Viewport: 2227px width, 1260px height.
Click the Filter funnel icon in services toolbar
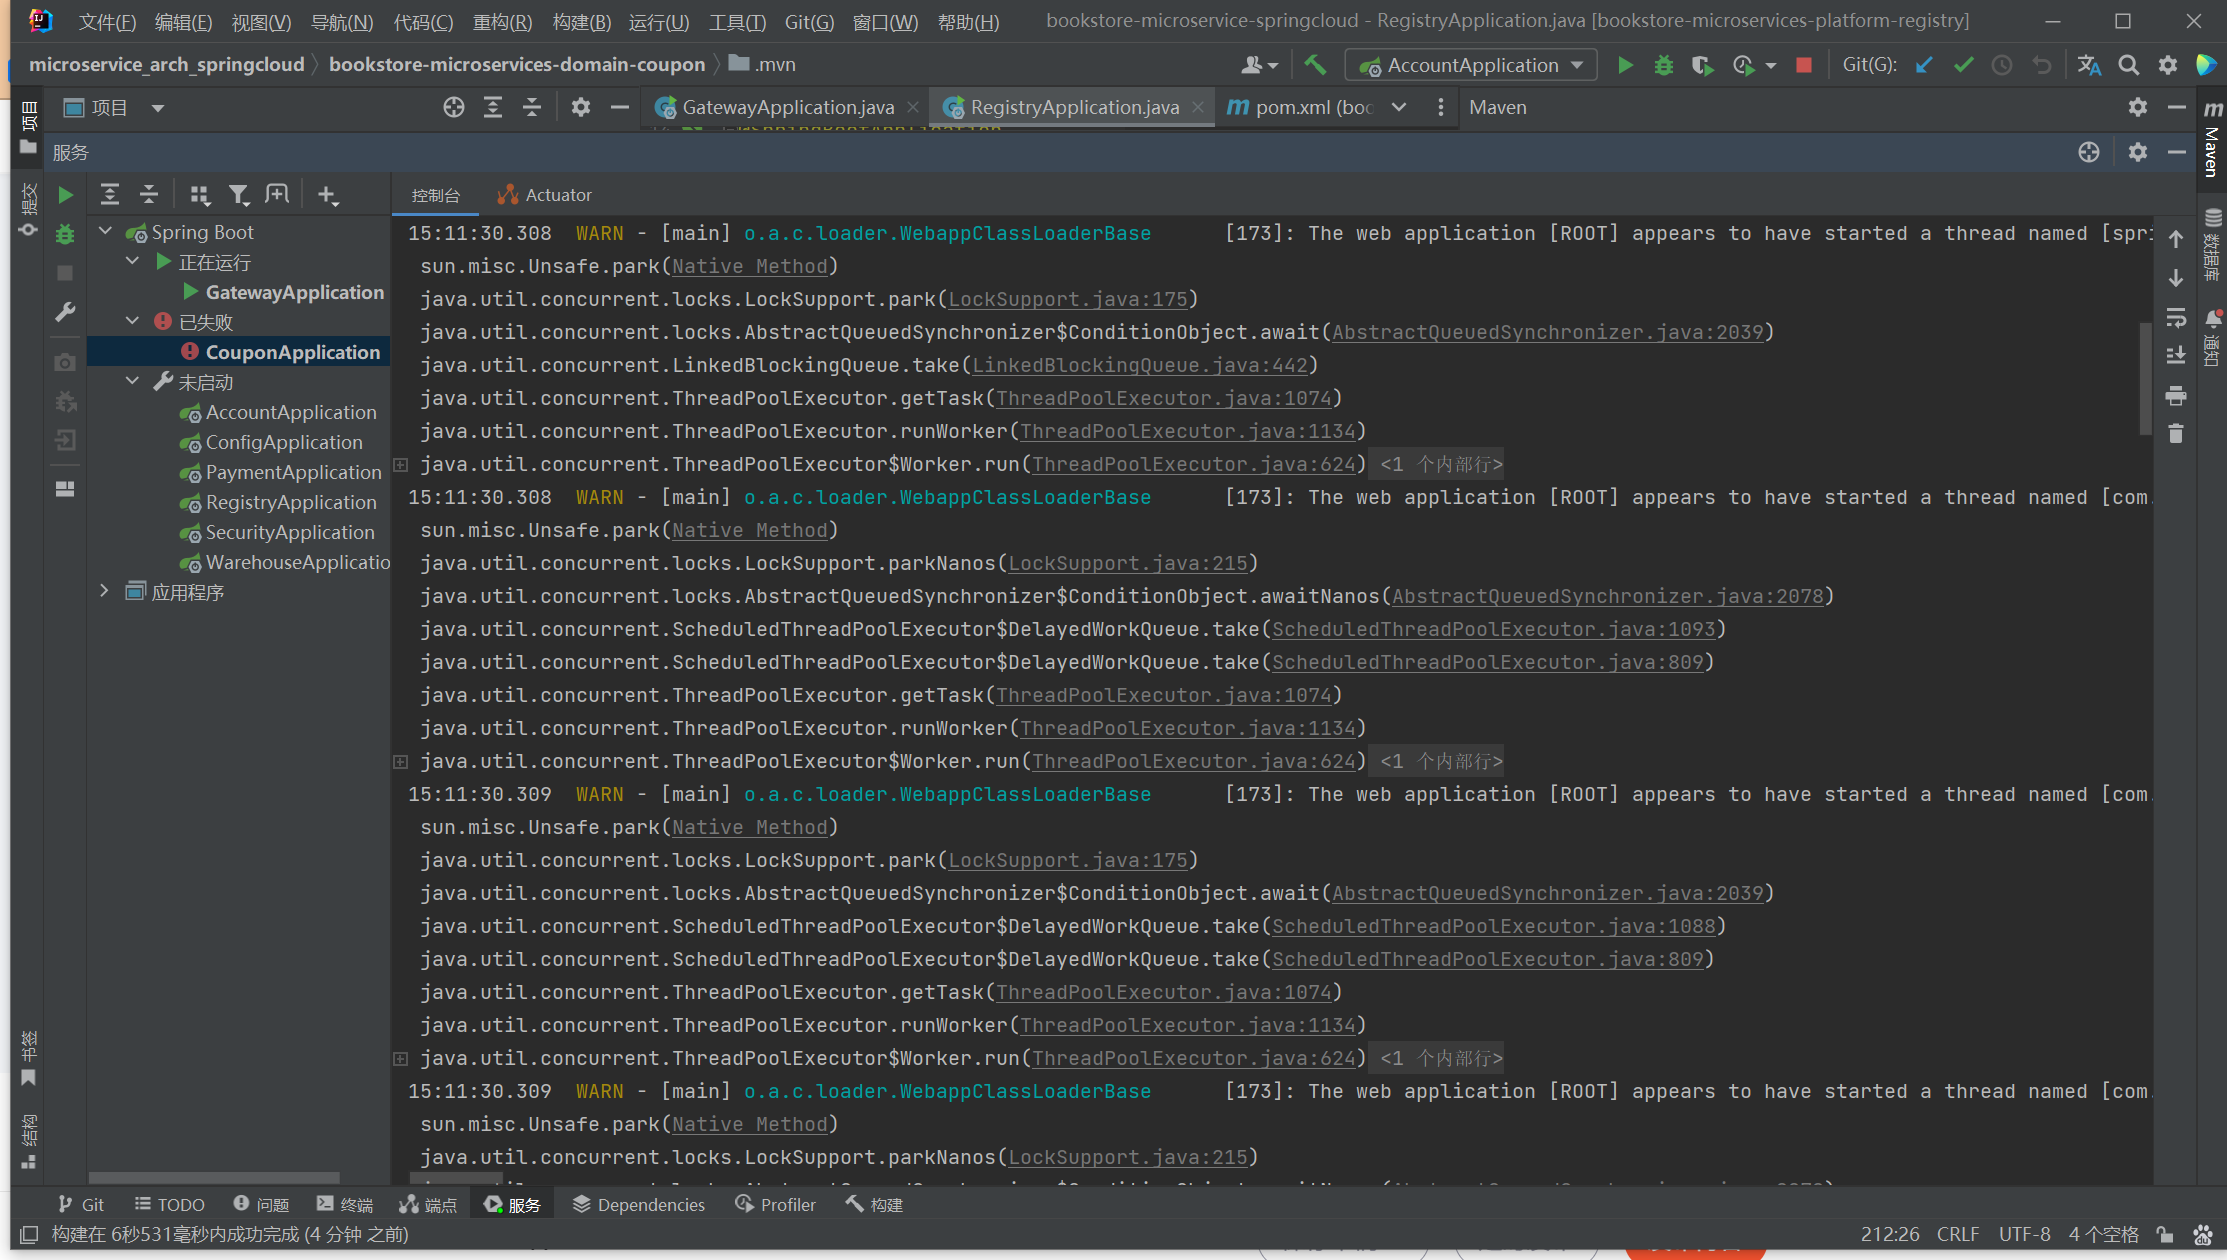(x=238, y=195)
